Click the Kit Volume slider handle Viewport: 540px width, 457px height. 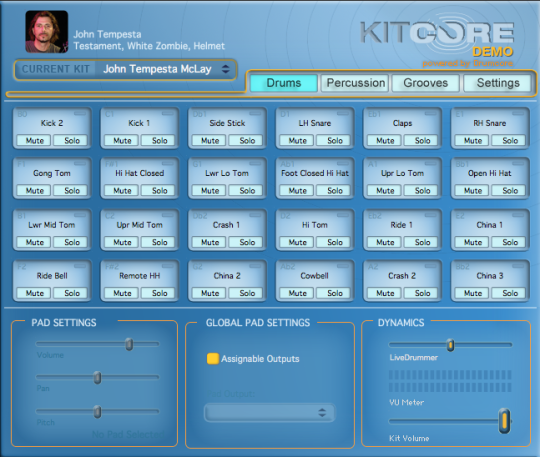point(505,421)
